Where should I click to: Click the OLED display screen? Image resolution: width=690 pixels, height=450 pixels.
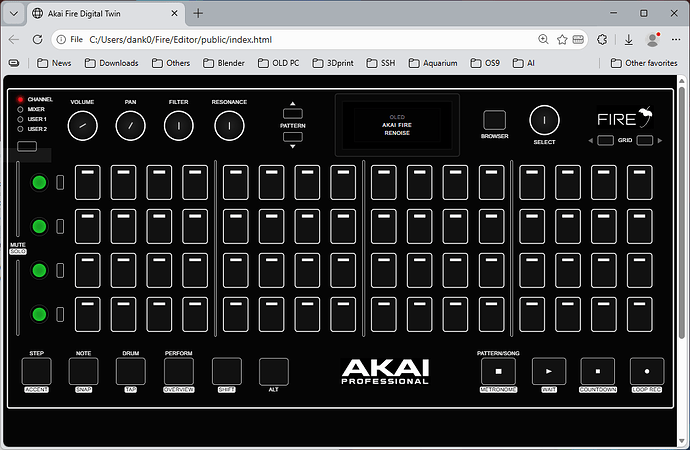coord(397,125)
